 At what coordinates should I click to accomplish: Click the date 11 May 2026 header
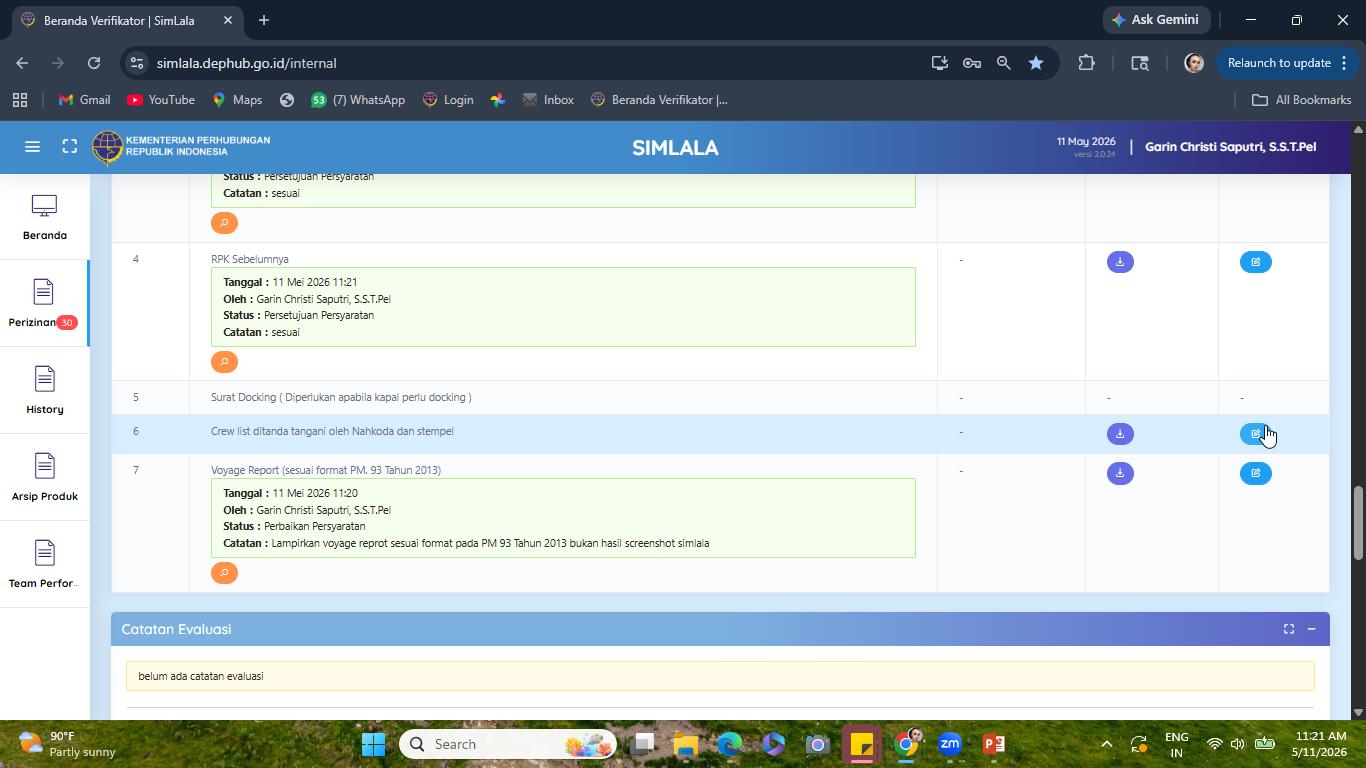point(1086,142)
